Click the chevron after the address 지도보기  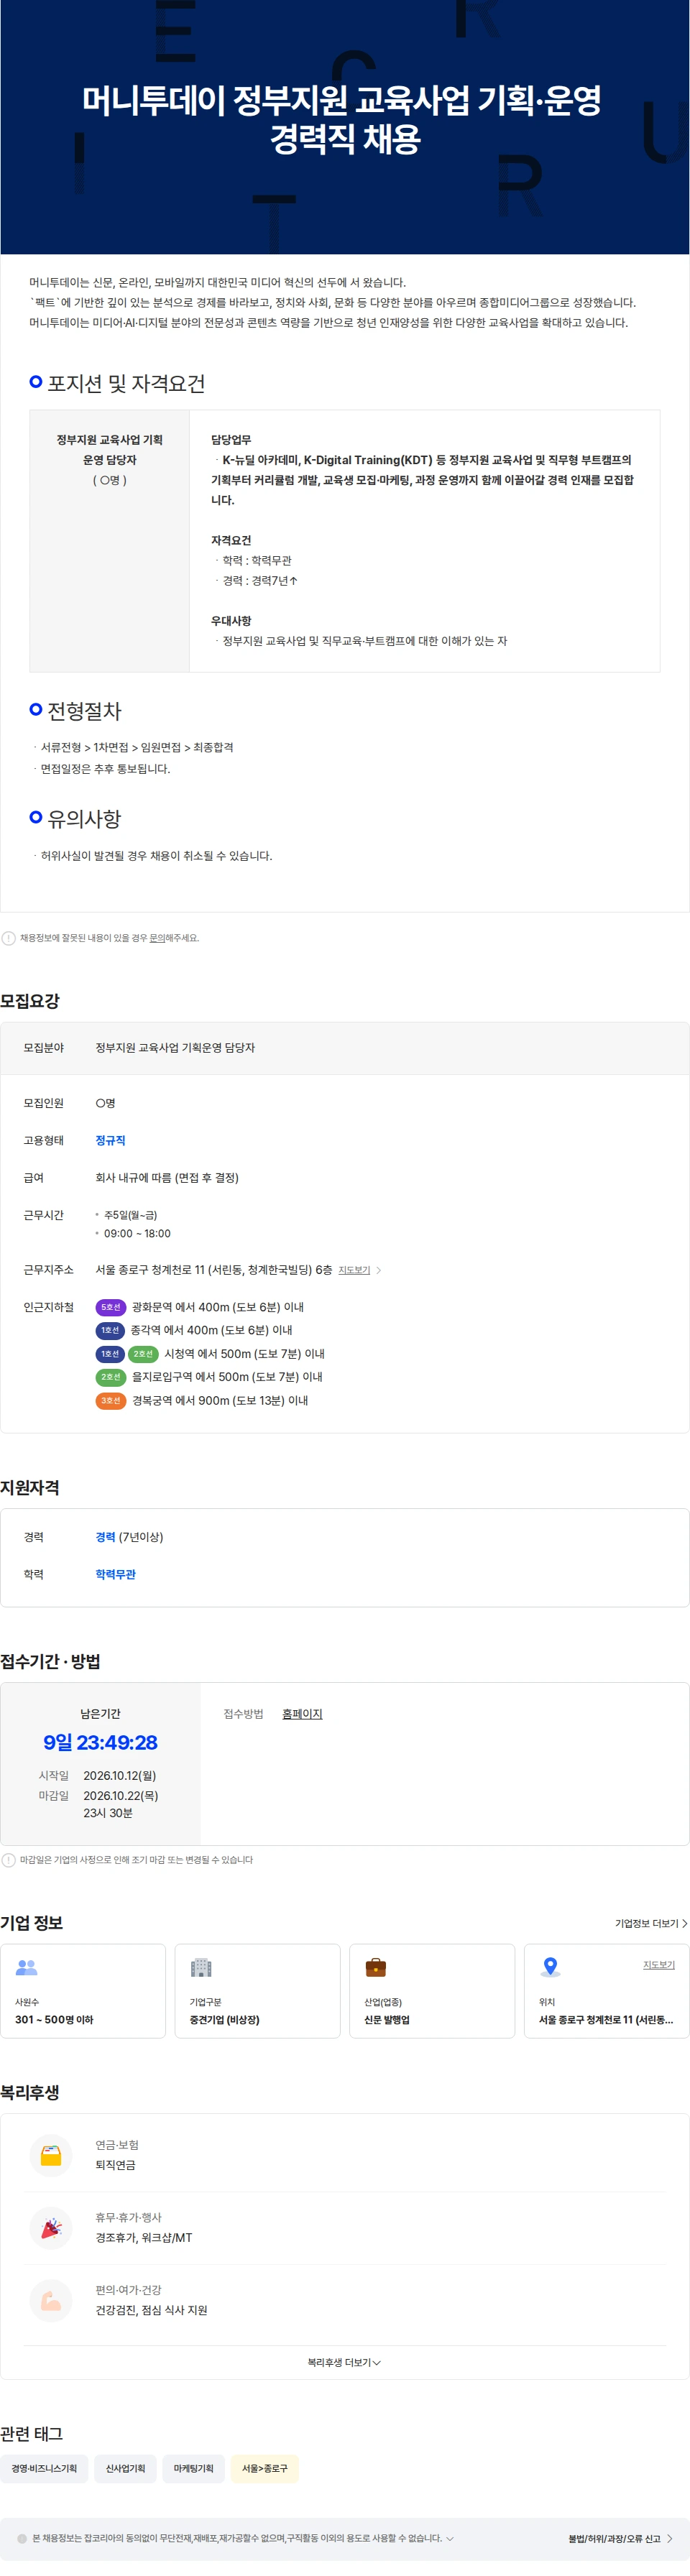tap(379, 1270)
